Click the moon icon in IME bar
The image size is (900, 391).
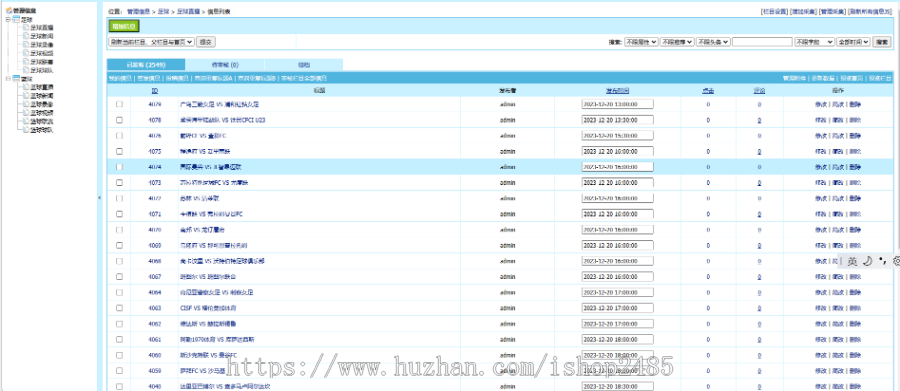(x=868, y=261)
